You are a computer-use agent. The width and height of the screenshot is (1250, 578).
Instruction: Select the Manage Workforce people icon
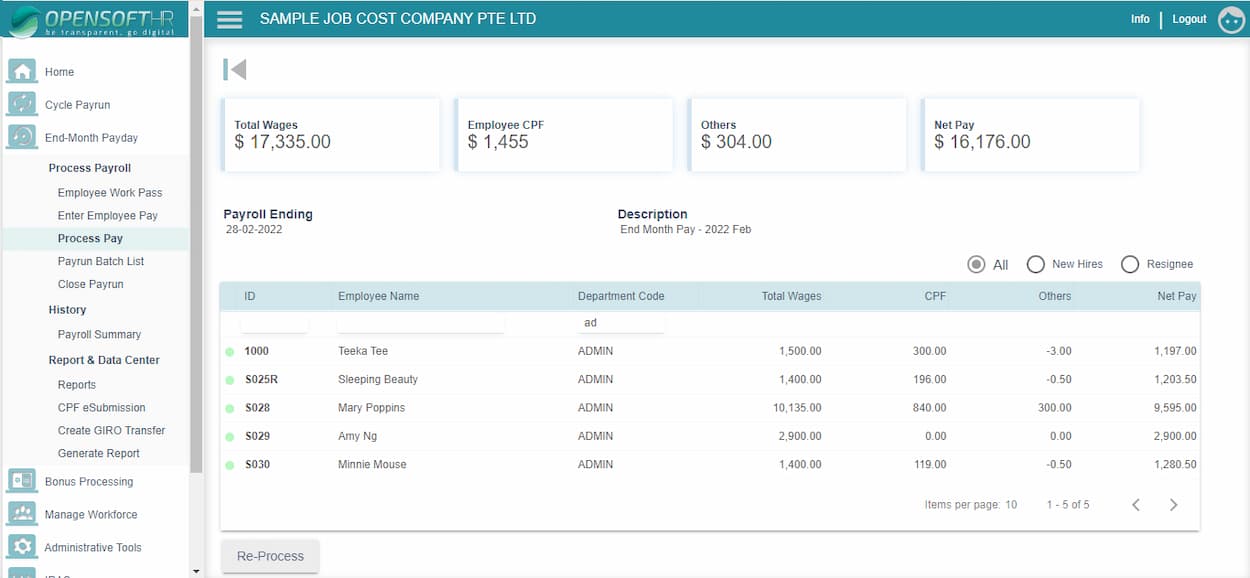point(22,514)
